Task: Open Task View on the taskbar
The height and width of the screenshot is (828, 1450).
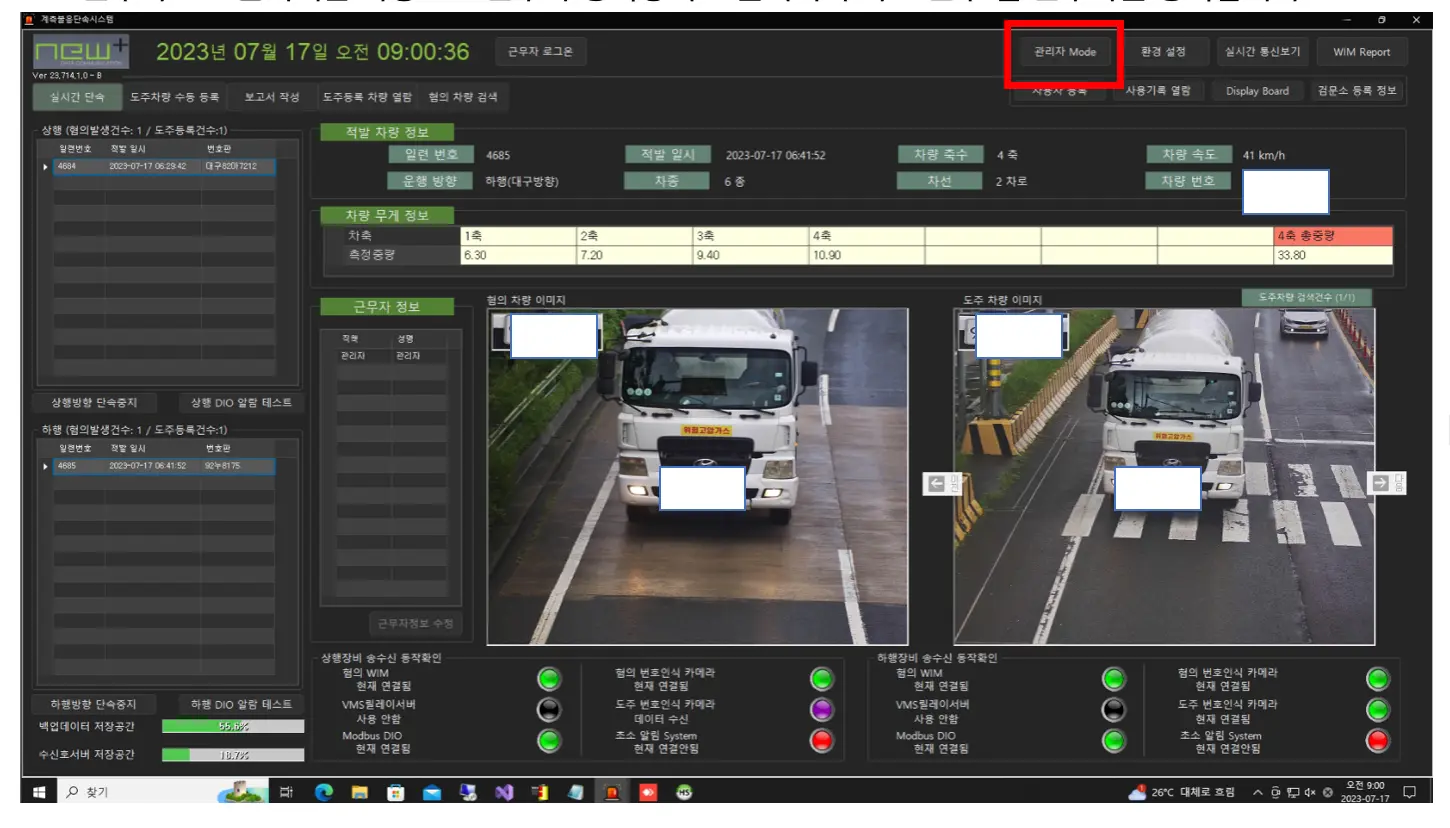Action: click(286, 793)
